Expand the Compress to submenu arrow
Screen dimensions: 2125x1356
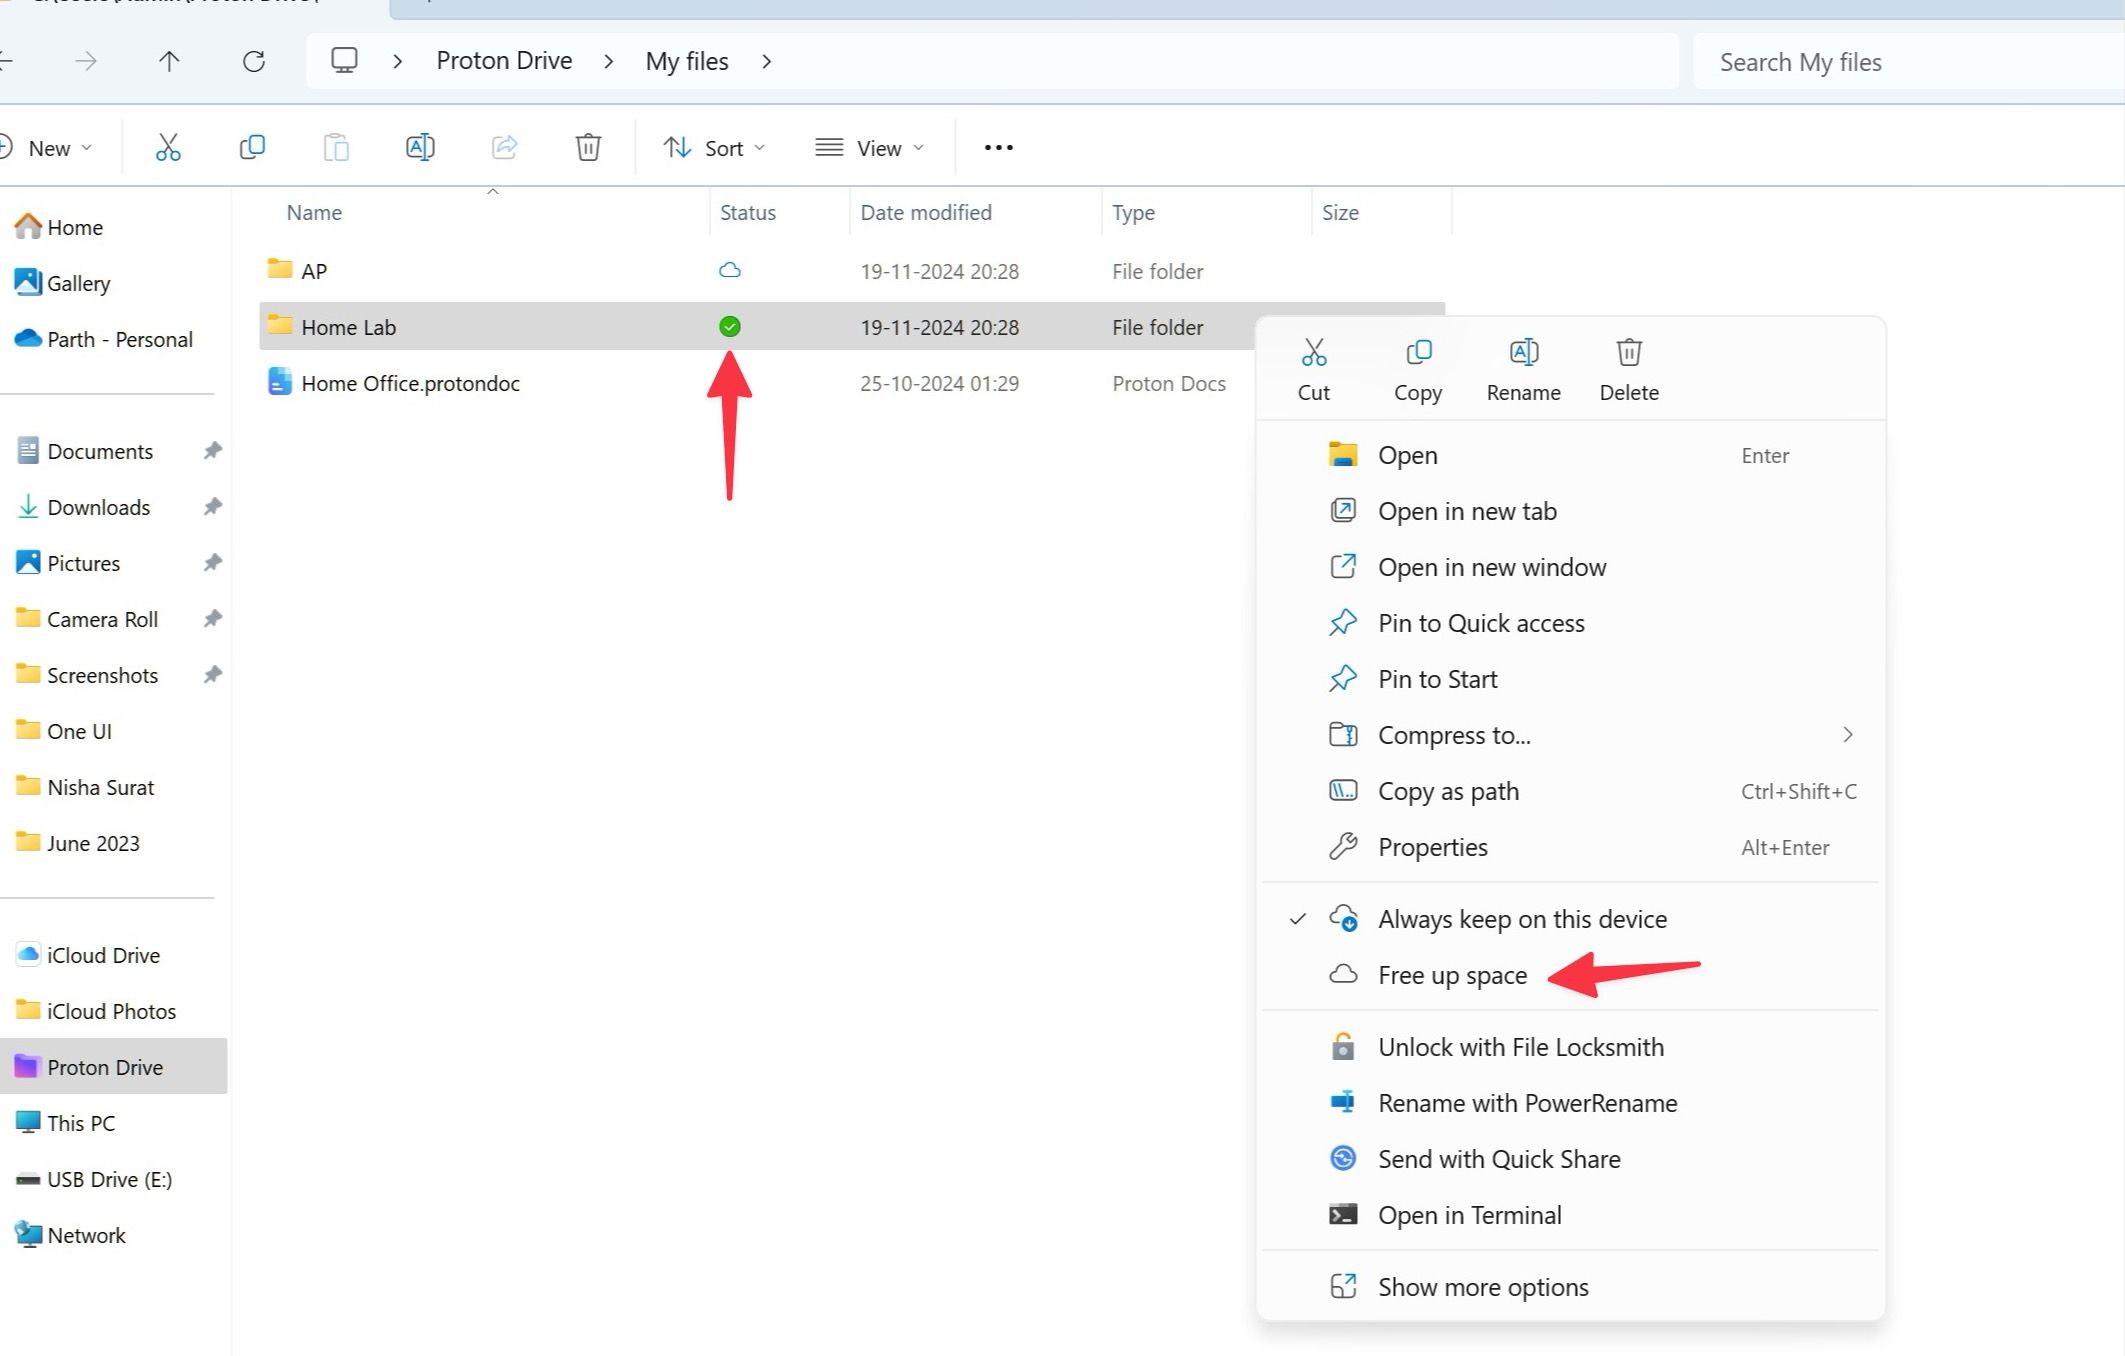1848,735
